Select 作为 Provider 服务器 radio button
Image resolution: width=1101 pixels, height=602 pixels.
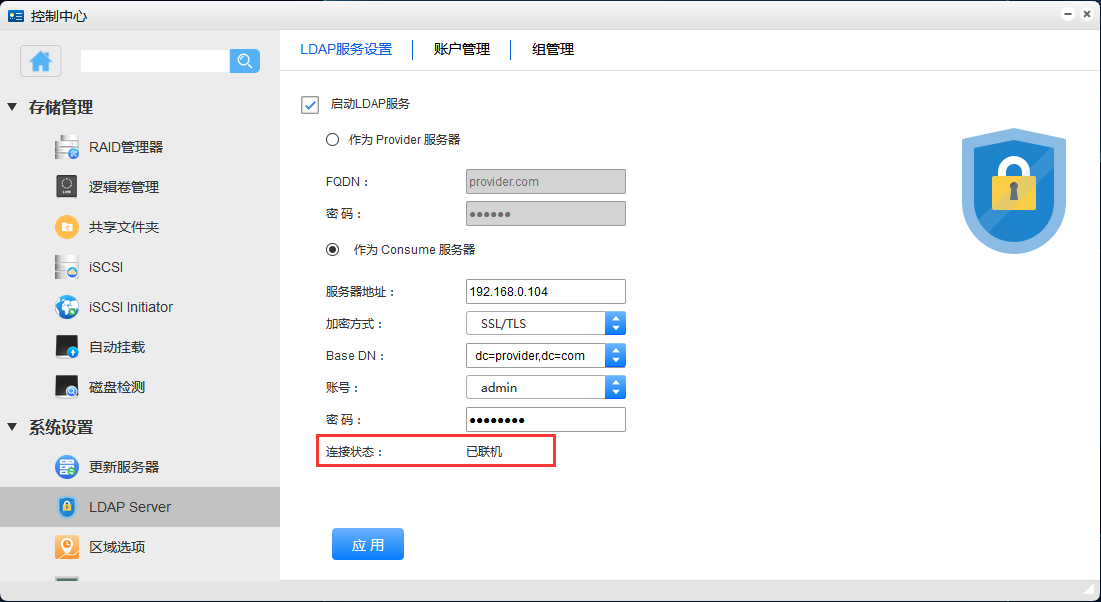pos(333,140)
